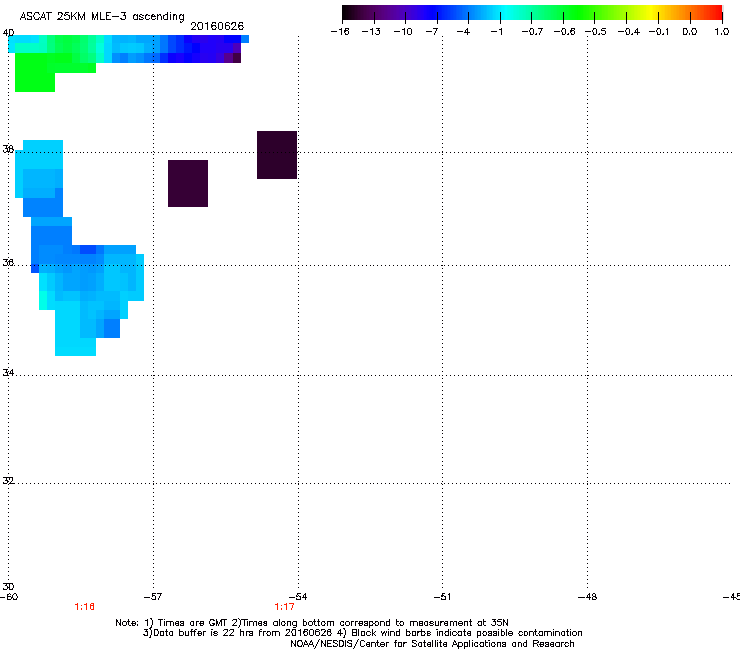
Task: Click the color bar label -0.5
Action: pyautogui.click(x=596, y=32)
